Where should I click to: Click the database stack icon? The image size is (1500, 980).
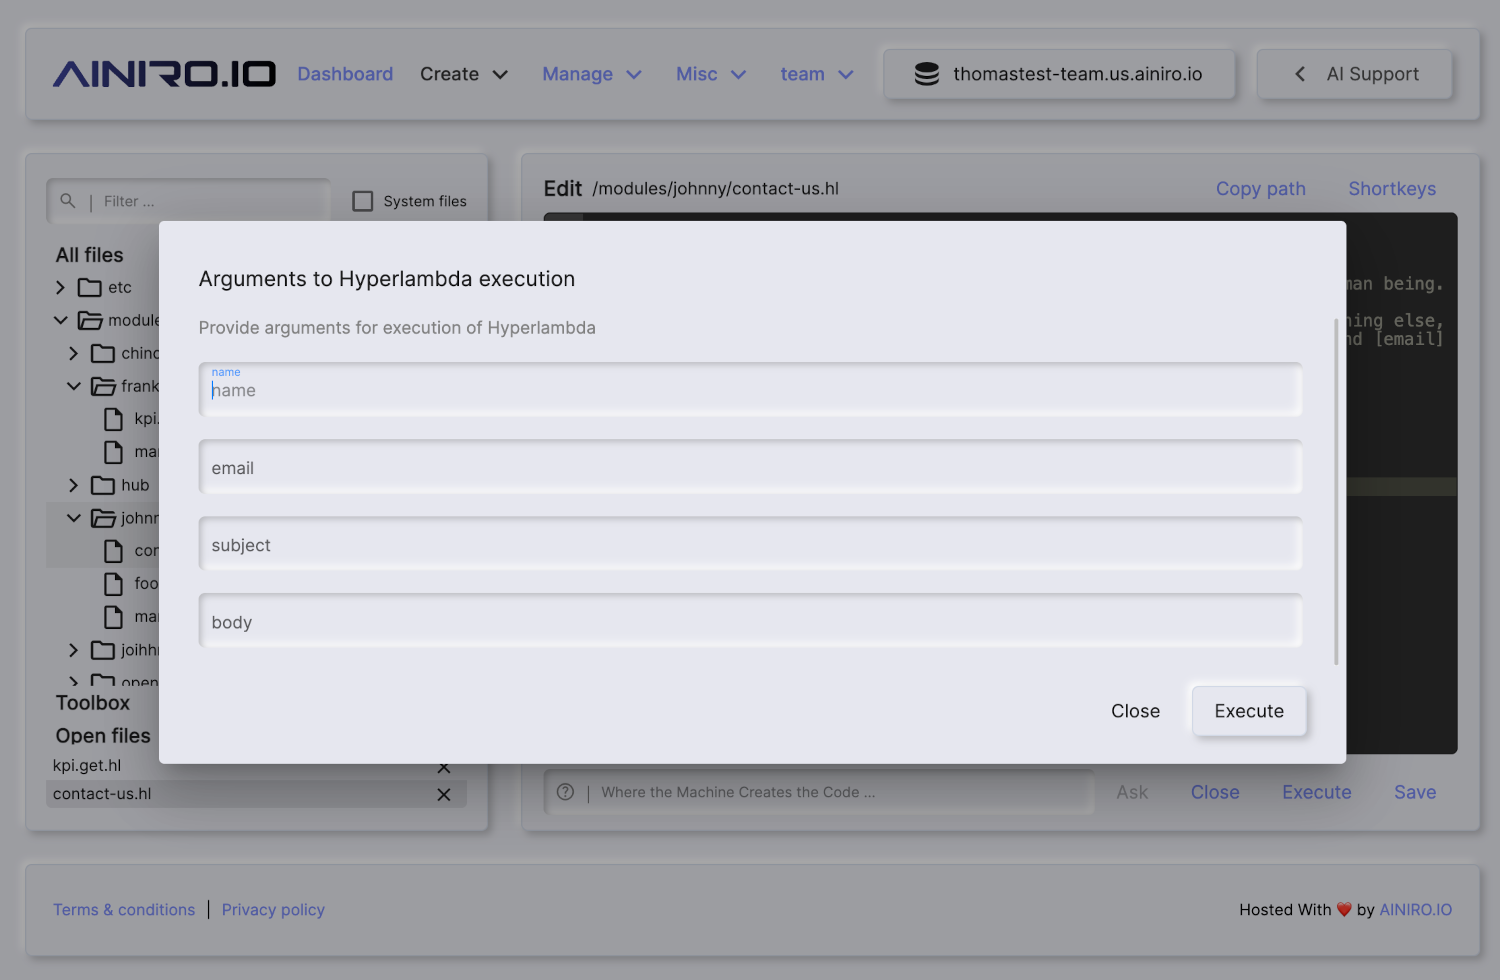(x=927, y=74)
